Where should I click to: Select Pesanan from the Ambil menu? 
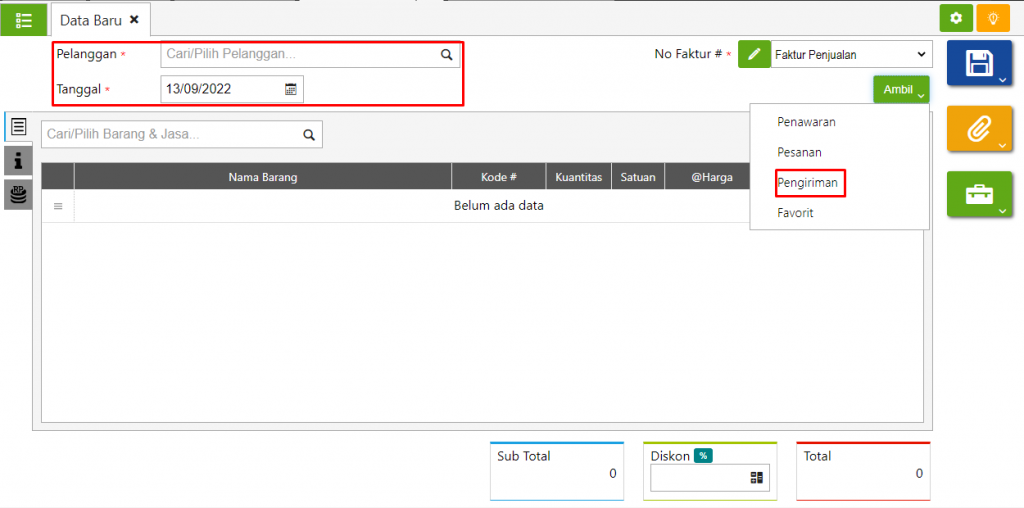[x=799, y=151]
